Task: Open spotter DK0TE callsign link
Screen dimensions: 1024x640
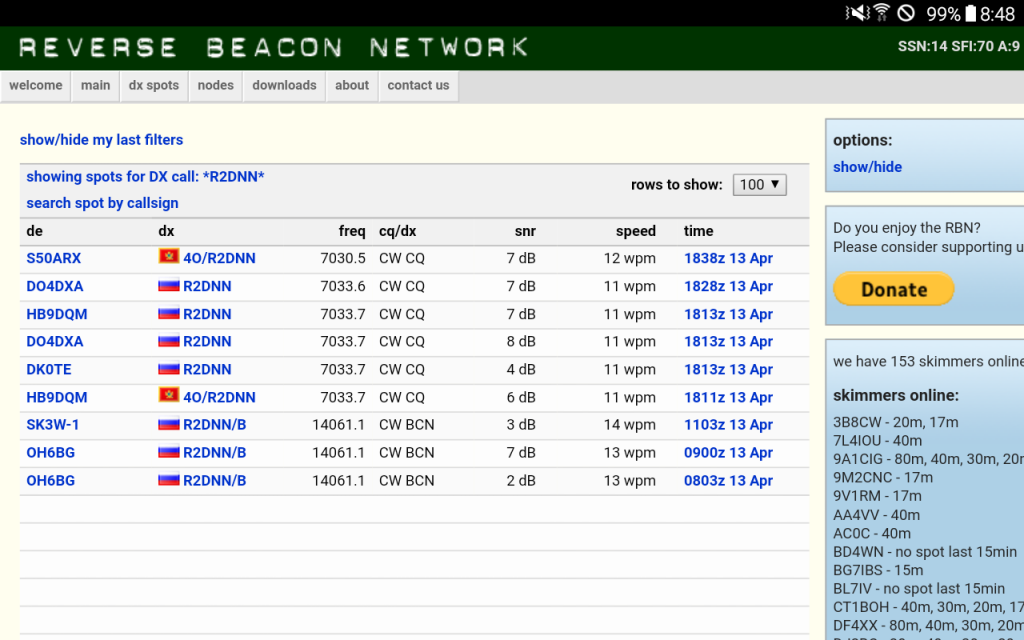Action: point(49,369)
